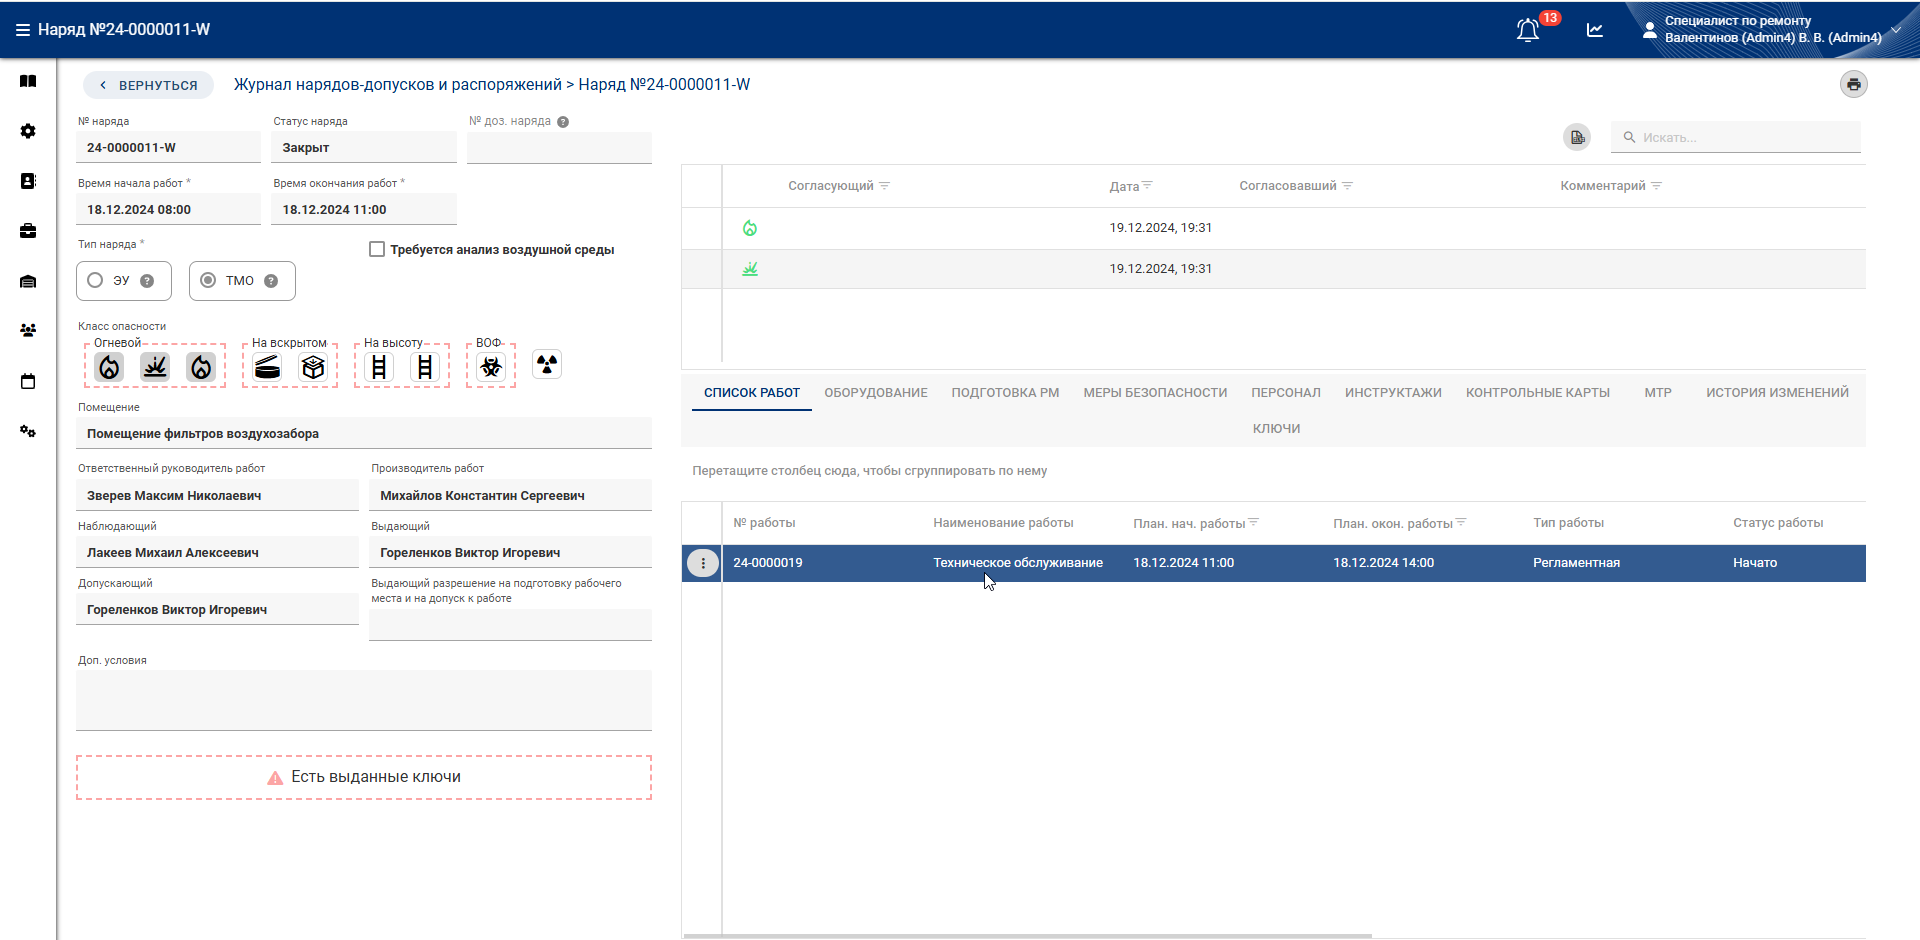The width and height of the screenshot is (1920, 940).
Task: Click the horizontal scrollbar under works table
Action: click(1027, 936)
